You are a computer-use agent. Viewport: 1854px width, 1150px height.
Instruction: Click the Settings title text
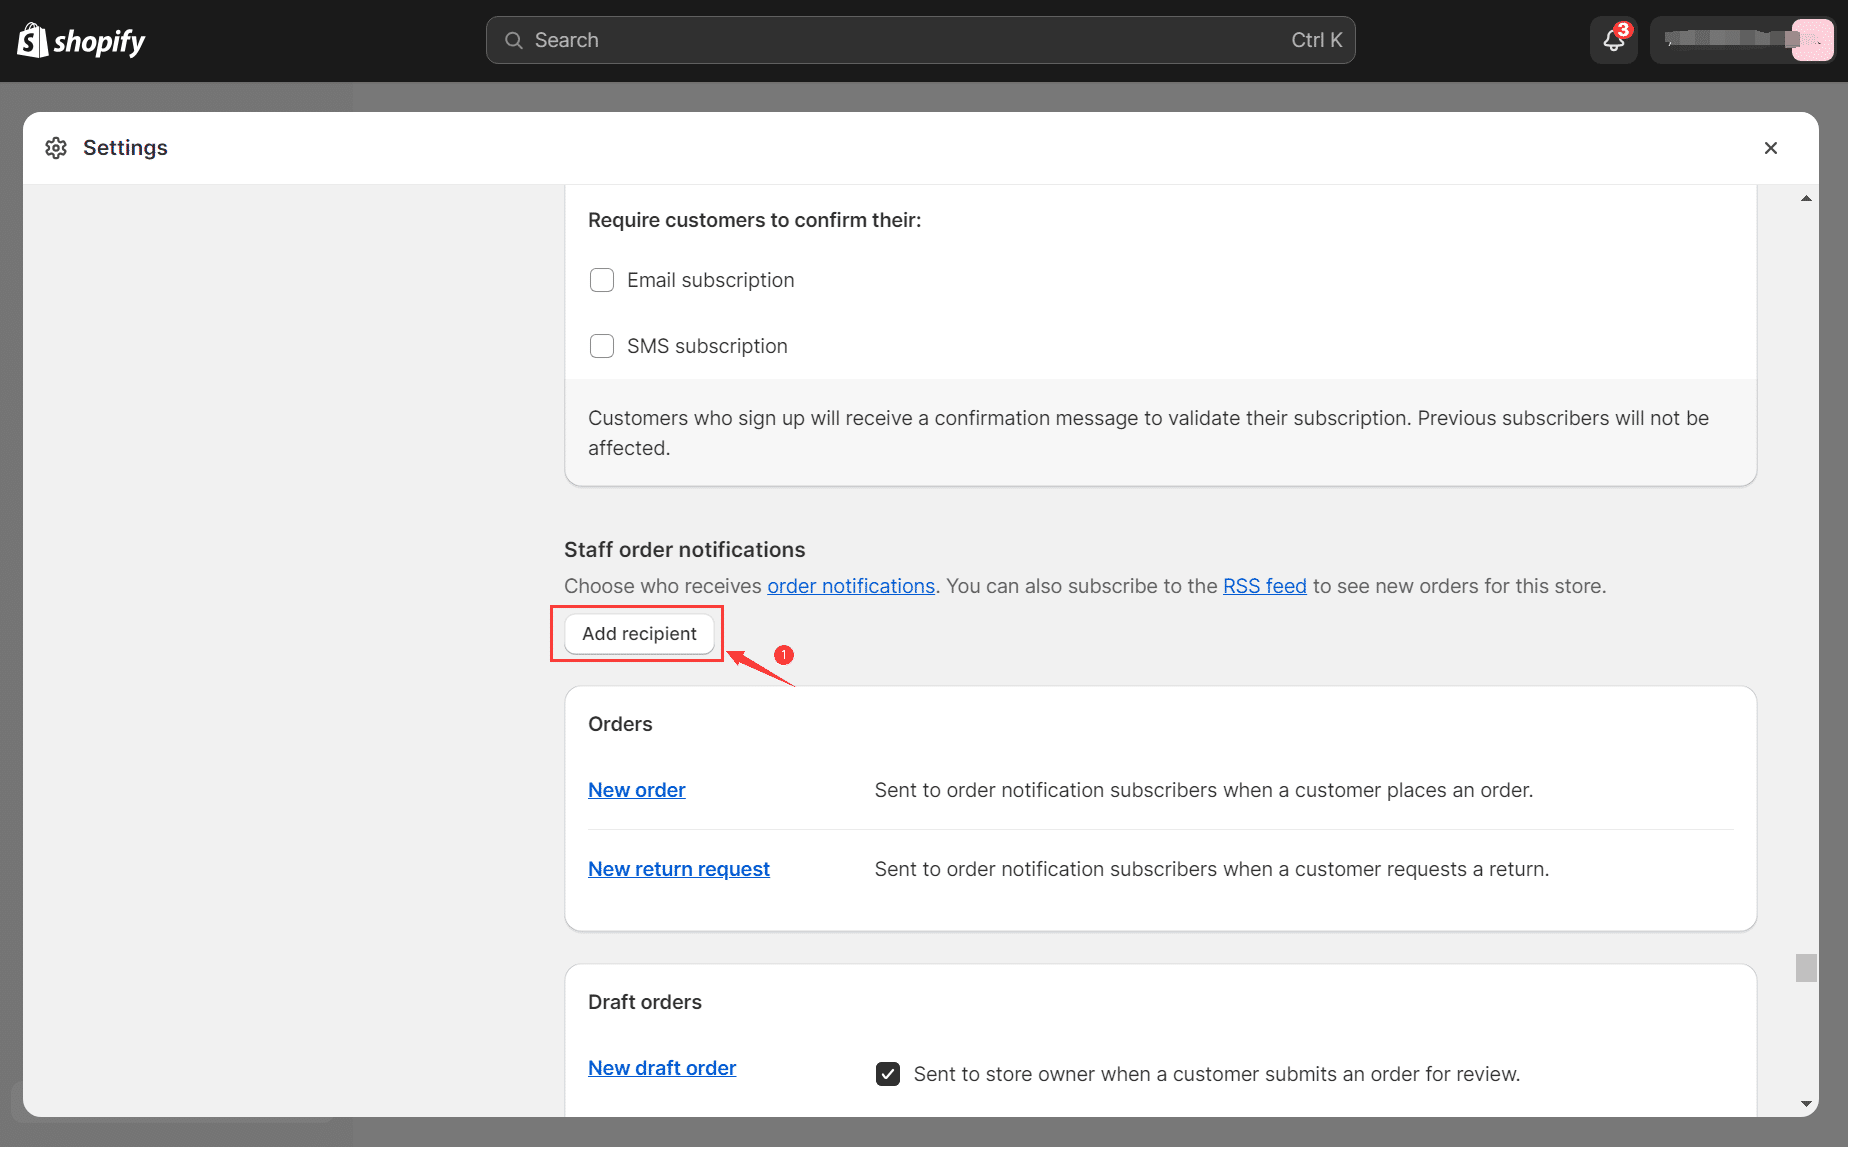click(125, 148)
